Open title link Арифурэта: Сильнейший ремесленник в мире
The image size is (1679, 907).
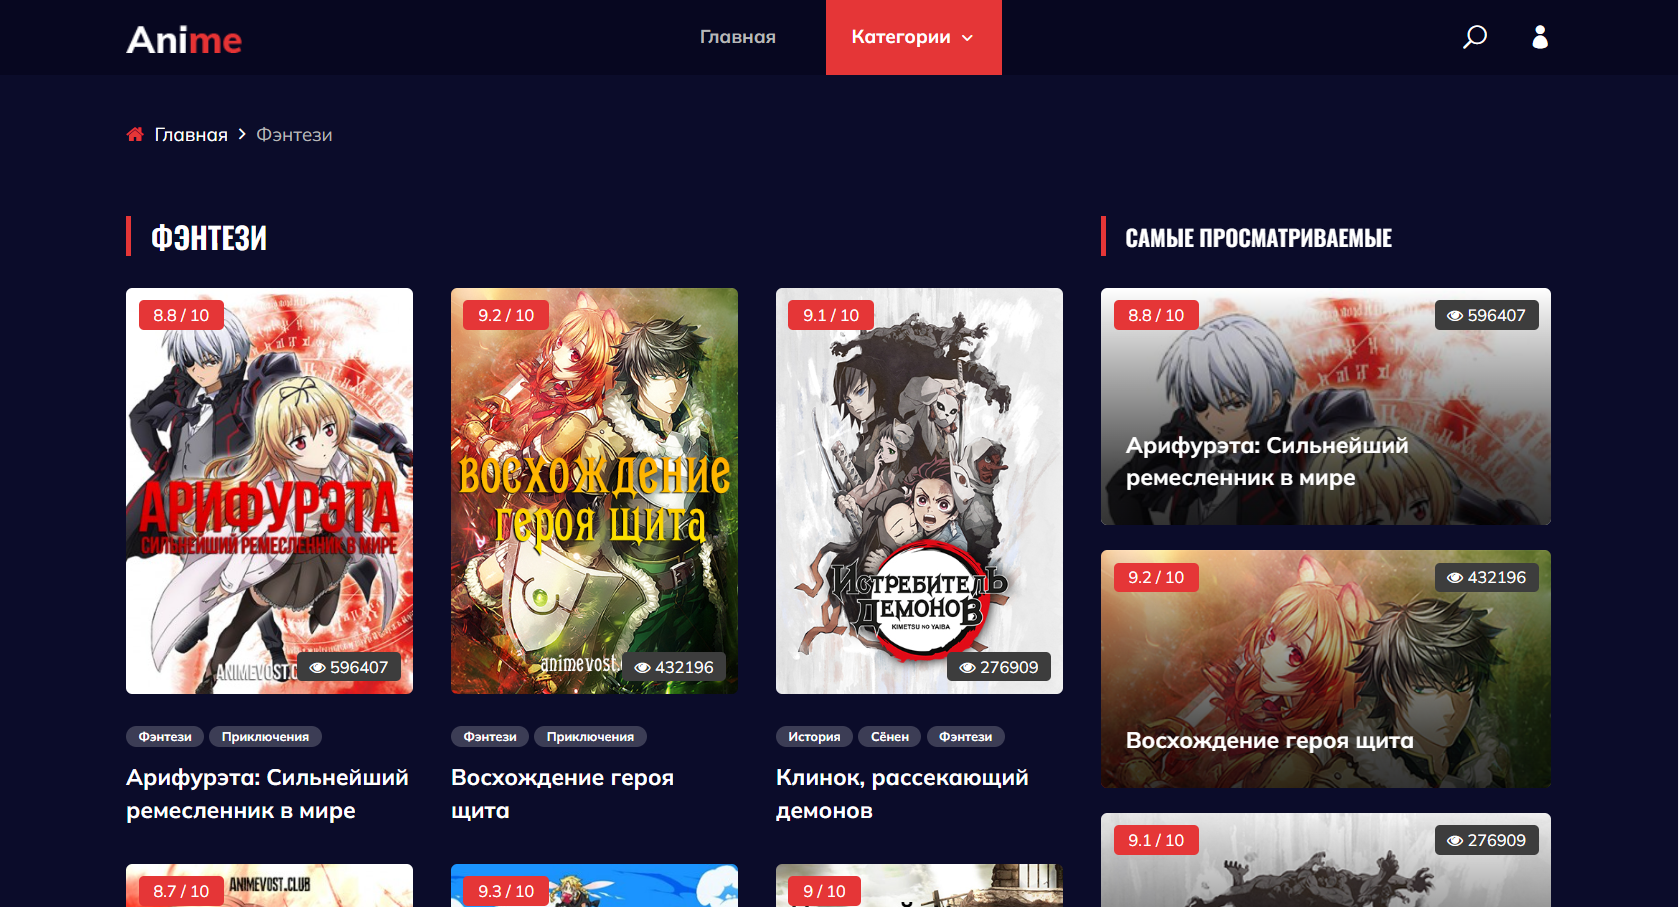click(267, 794)
